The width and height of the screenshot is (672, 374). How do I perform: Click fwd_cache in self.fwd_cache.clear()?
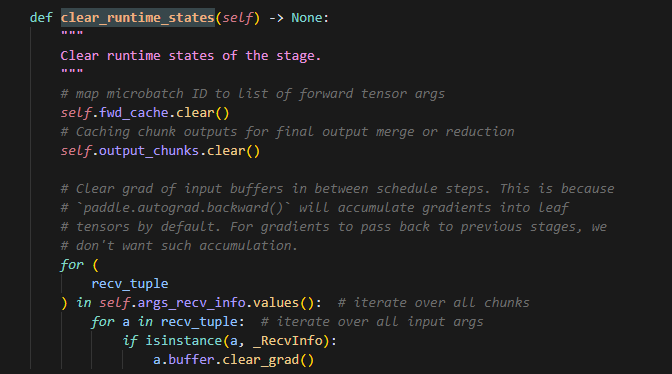pyautogui.click(x=134, y=113)
